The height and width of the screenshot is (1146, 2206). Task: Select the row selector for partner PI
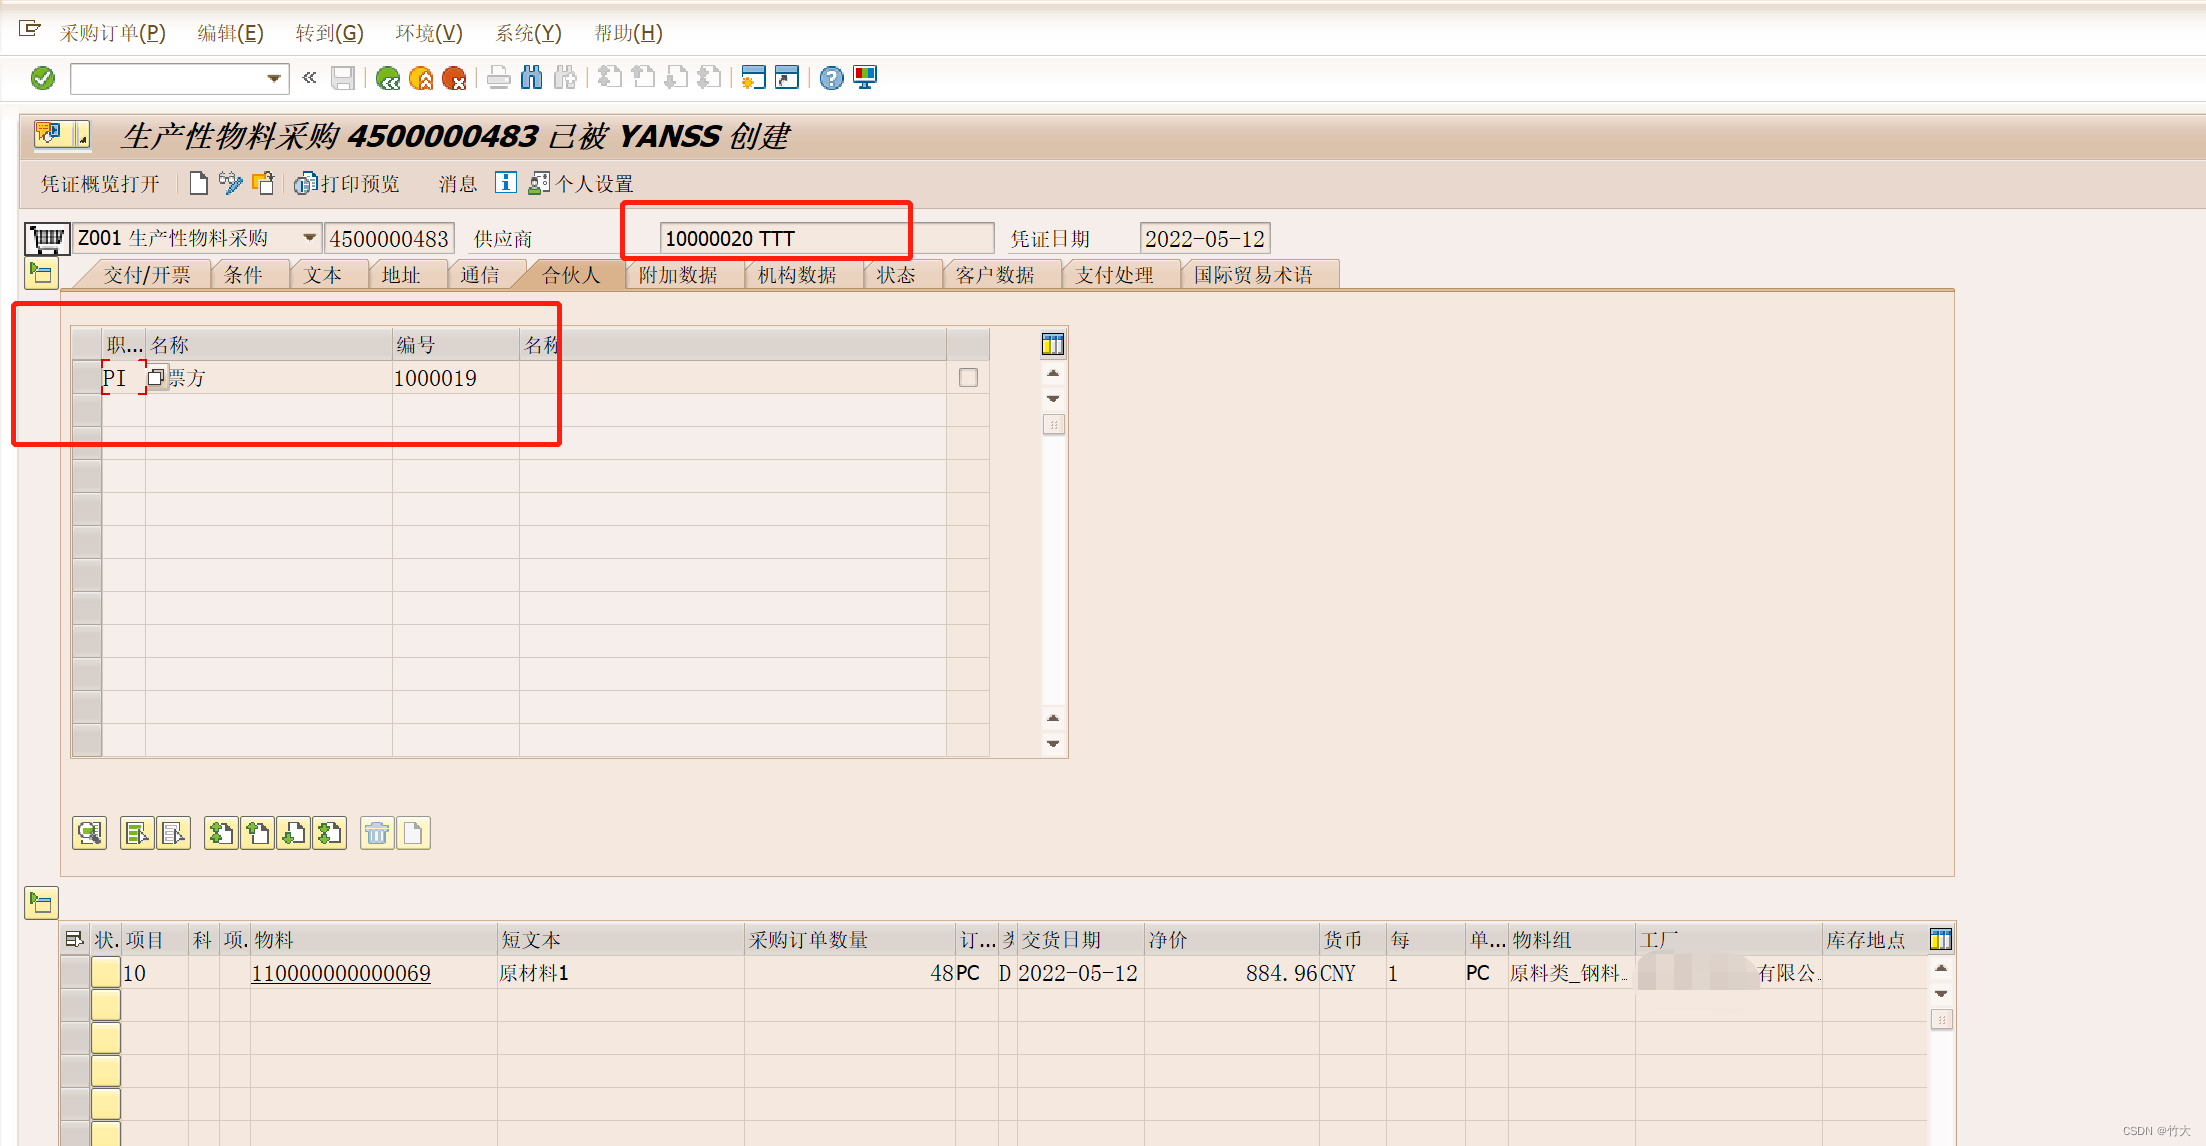click(x=87, y=378)
